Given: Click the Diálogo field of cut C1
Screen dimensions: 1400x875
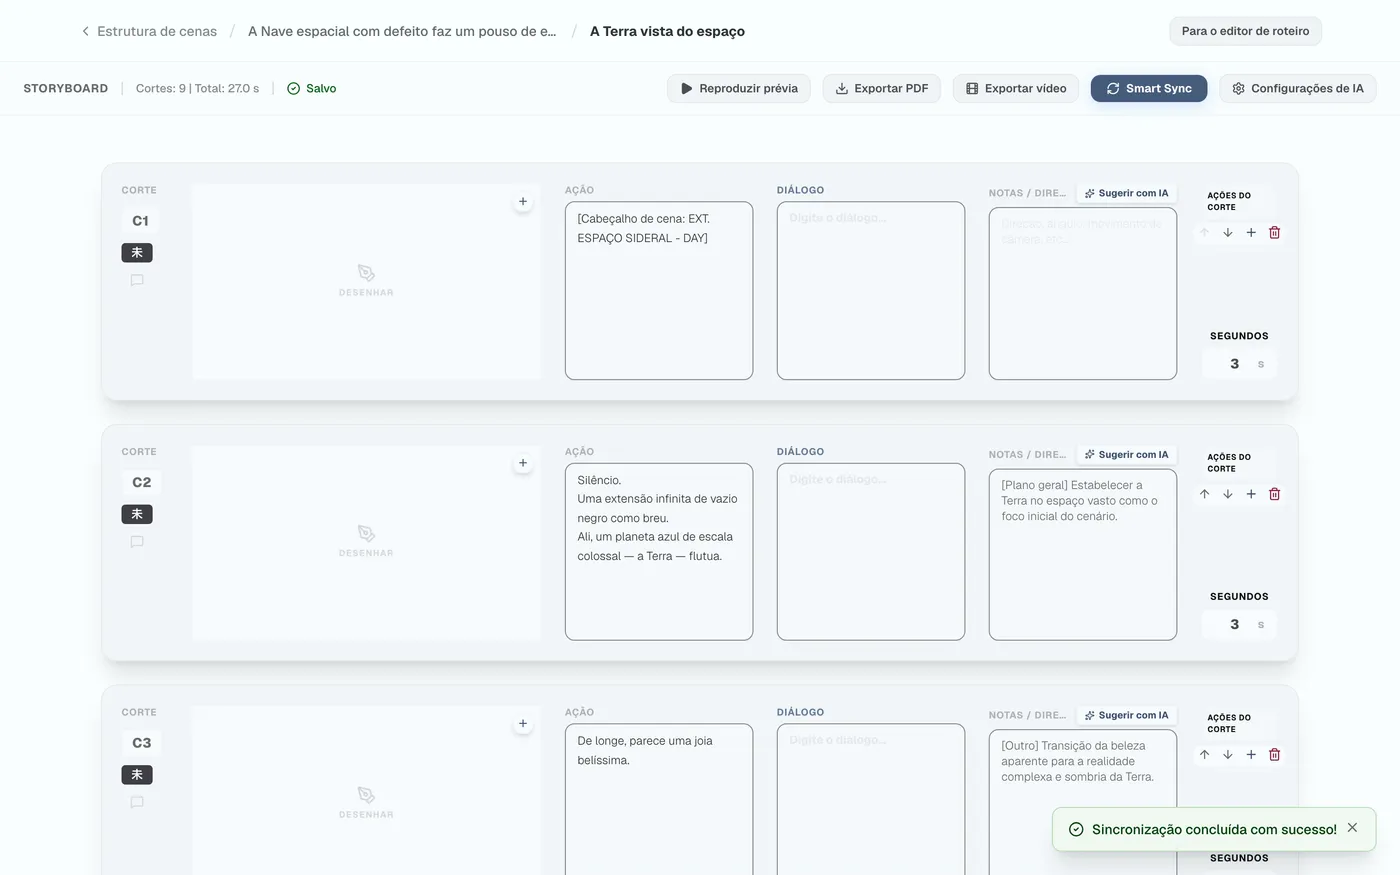Looking at the screenshot, I should 871,291.
